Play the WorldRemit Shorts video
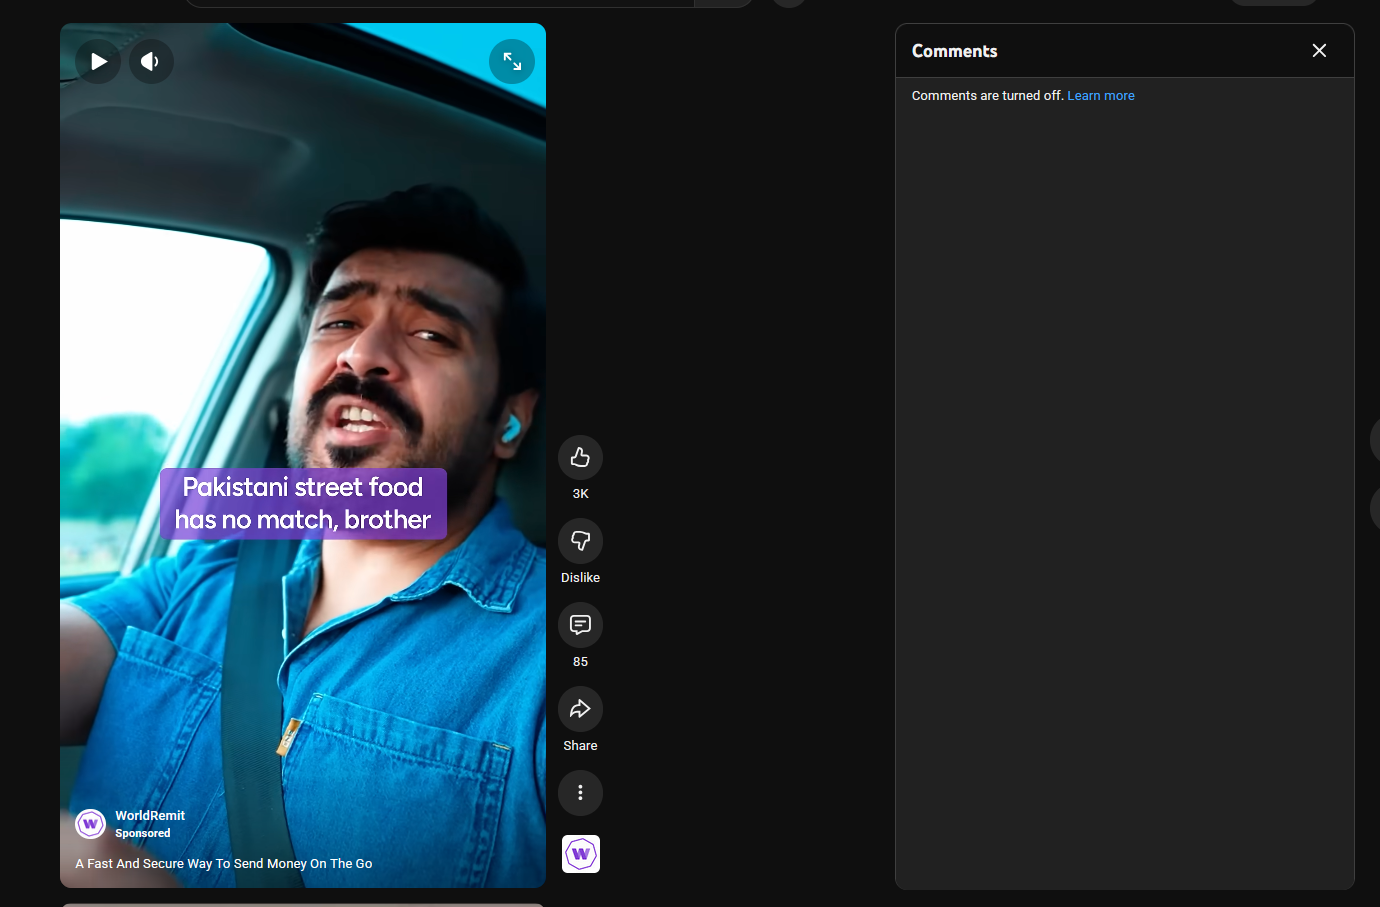 (x=98, y=62)
